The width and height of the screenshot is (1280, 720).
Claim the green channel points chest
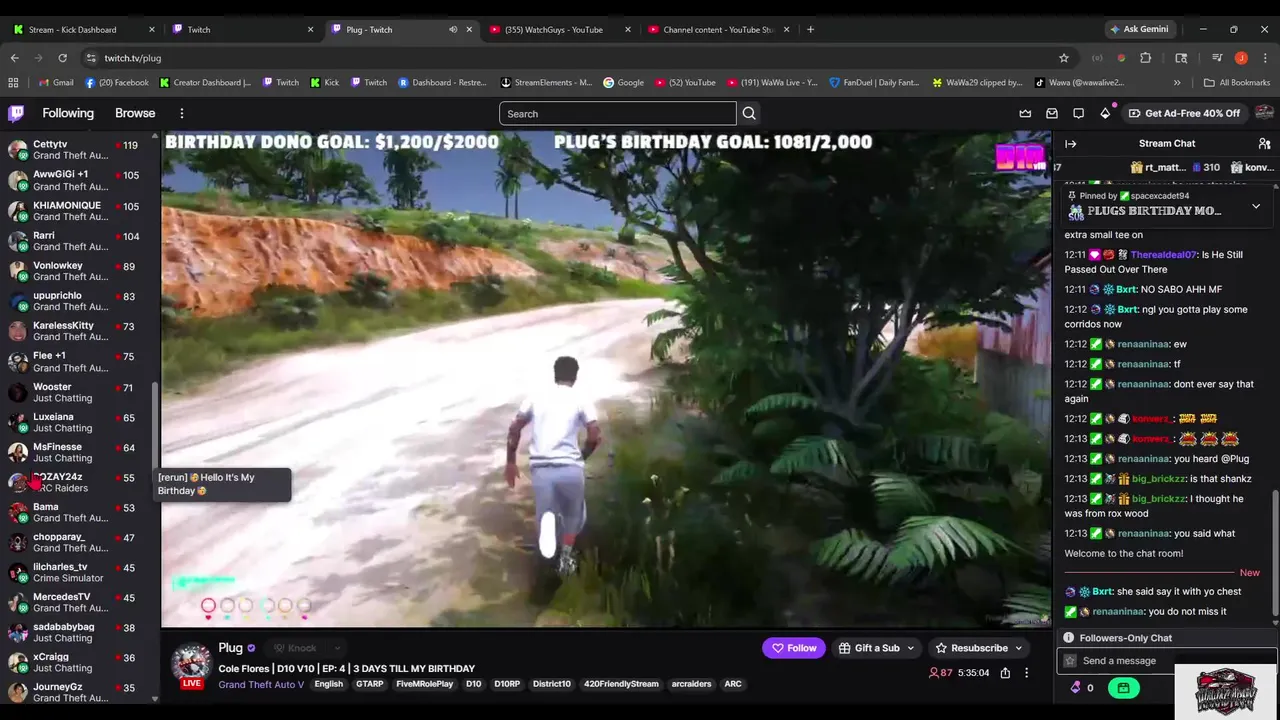[1124, 688]
